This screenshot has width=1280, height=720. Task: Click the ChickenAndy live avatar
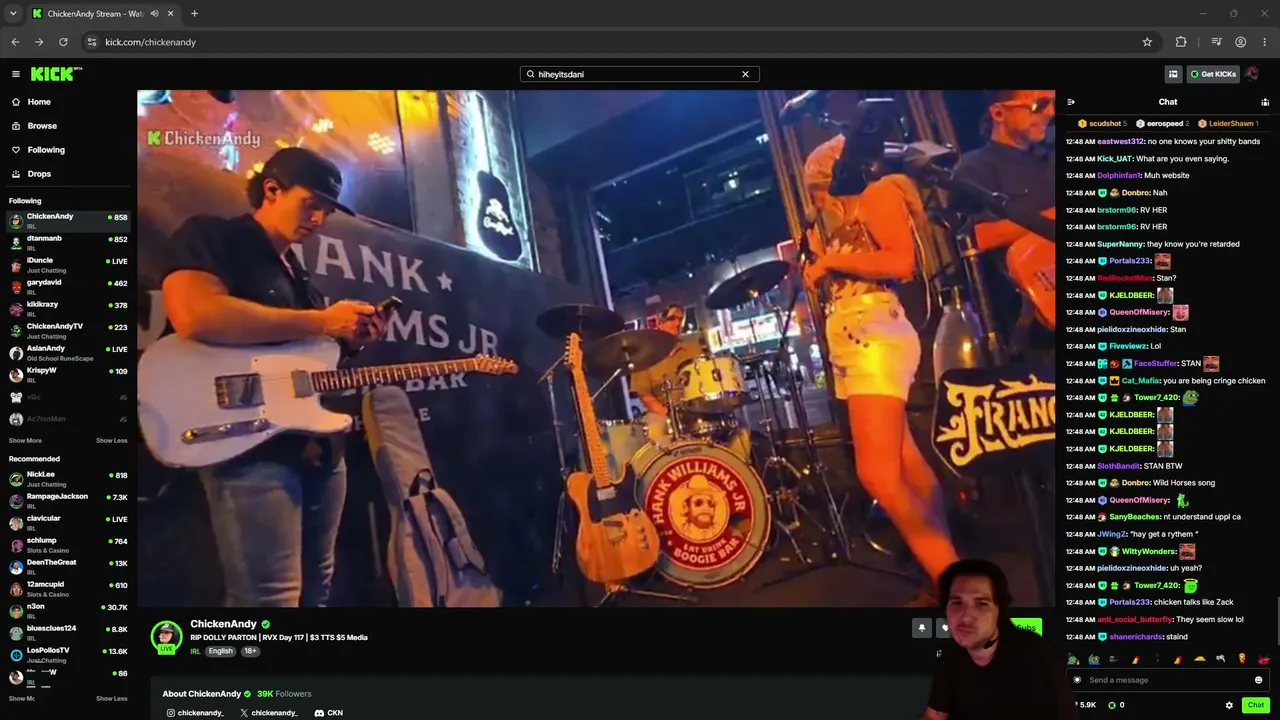pos(166,636)
